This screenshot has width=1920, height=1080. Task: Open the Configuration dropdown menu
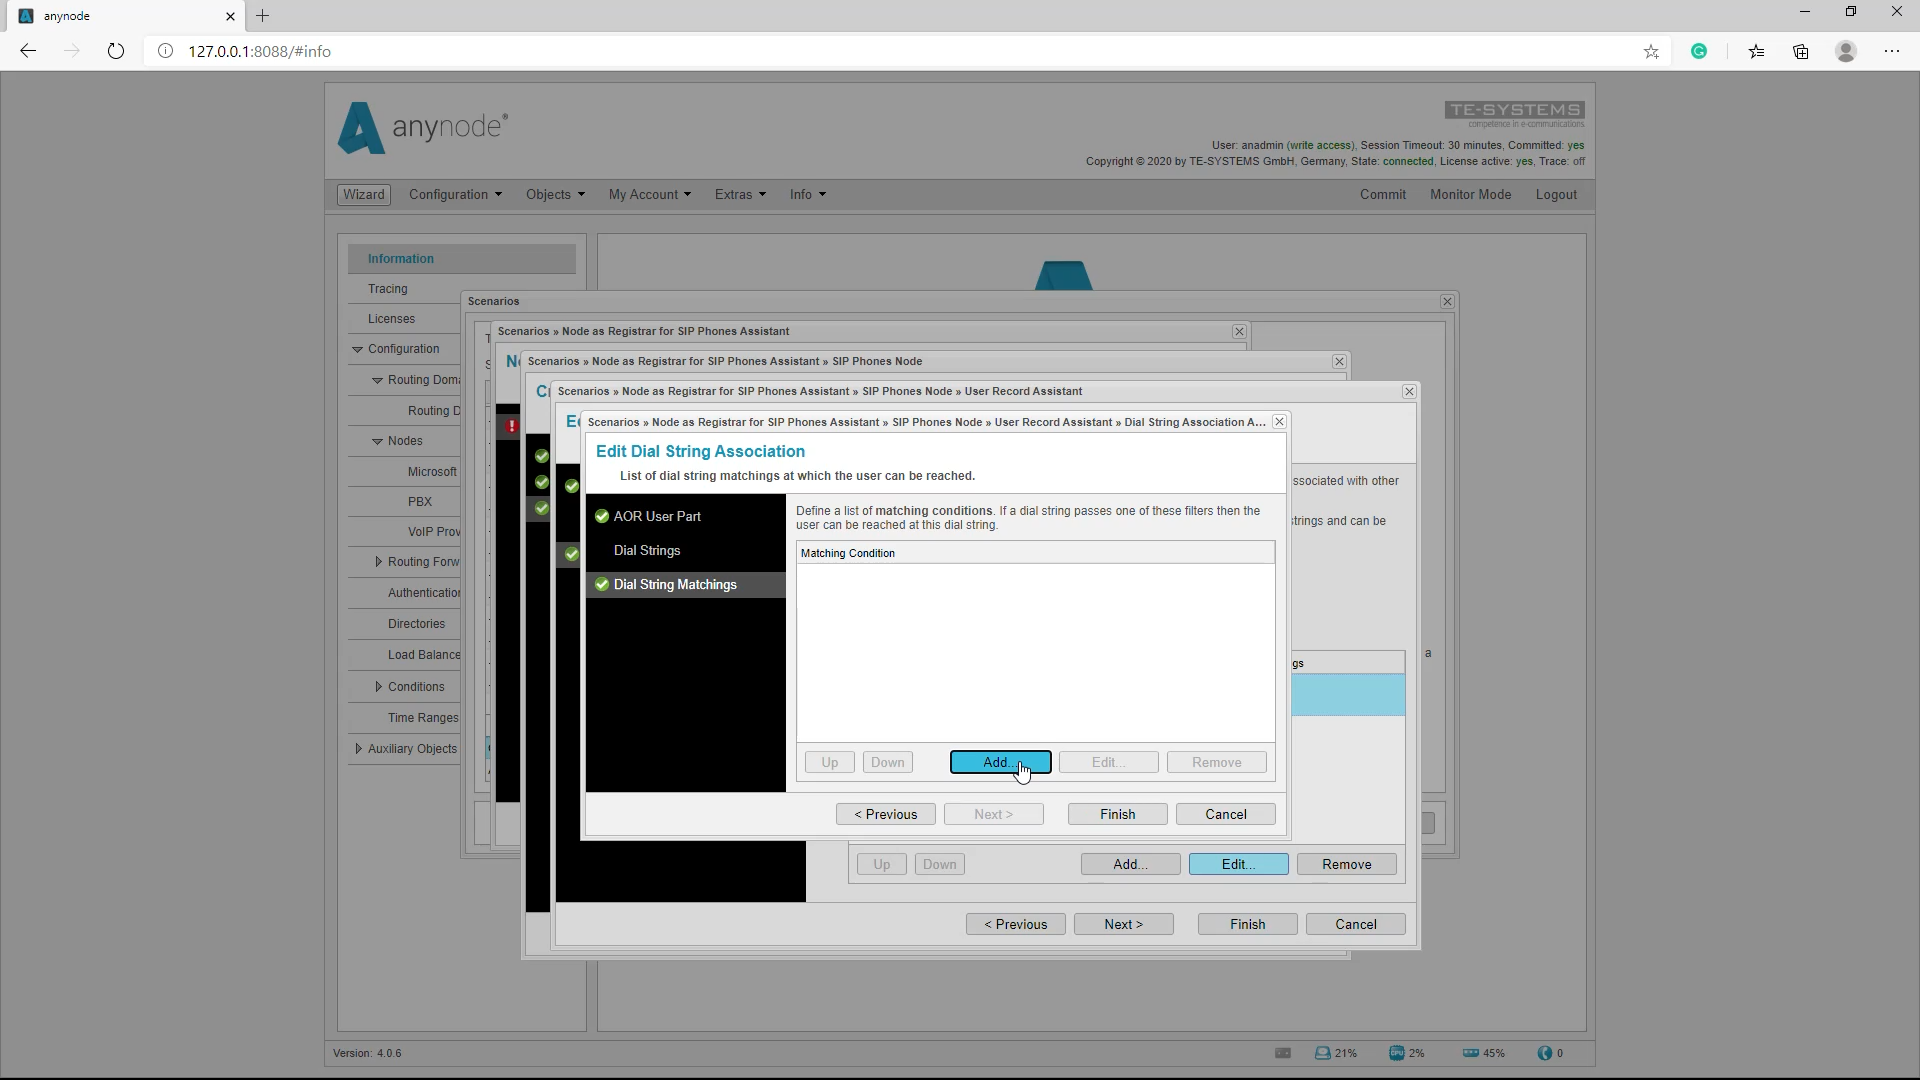click(x=455, y=195)
